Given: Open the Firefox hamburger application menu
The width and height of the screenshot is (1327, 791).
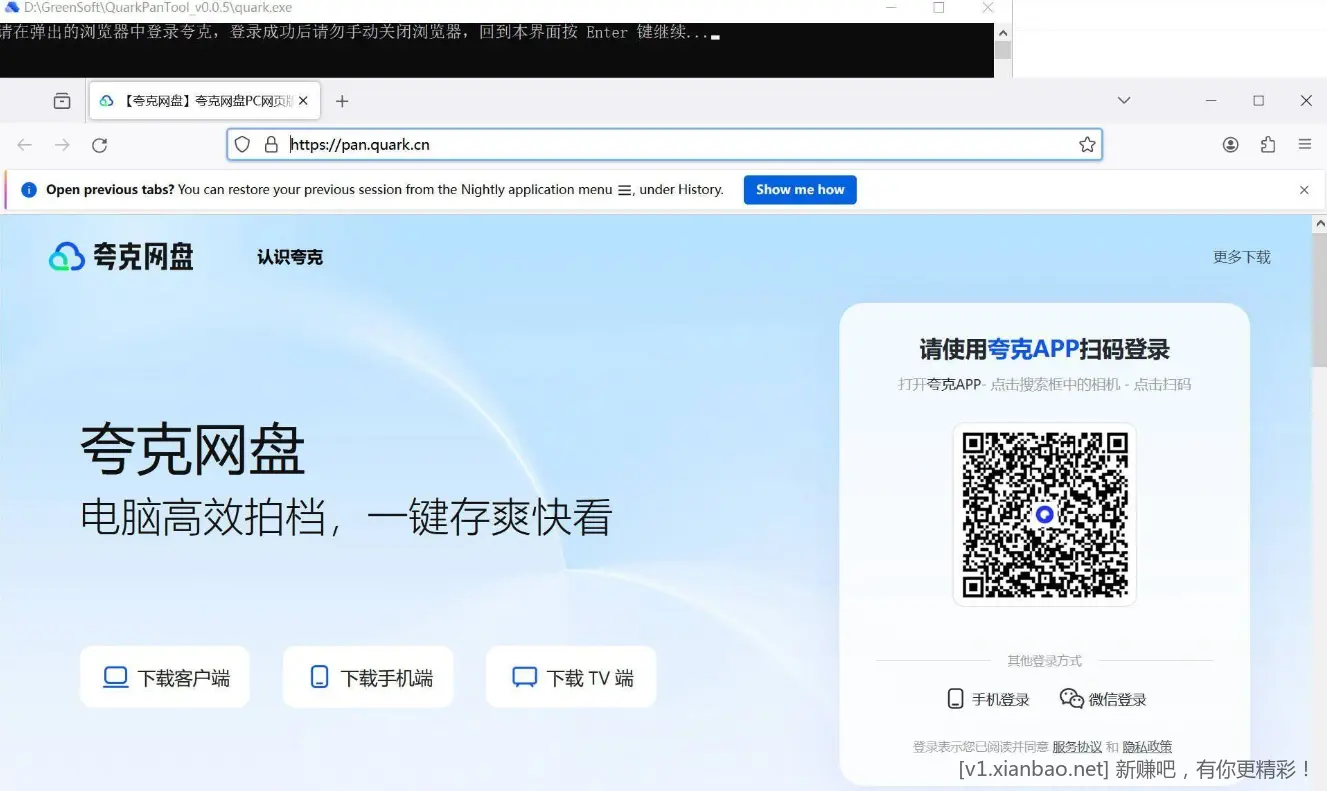Looking at the screenshot, I should point(1306,144).
